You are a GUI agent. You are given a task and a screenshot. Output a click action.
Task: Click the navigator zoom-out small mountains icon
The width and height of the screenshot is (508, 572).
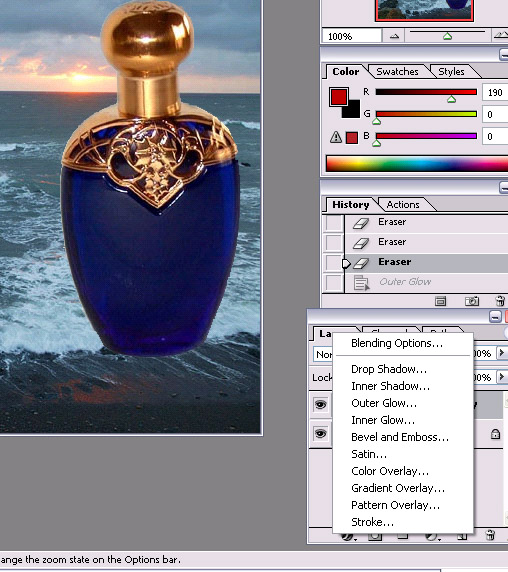pyautogui.click(x=394, y=36)
